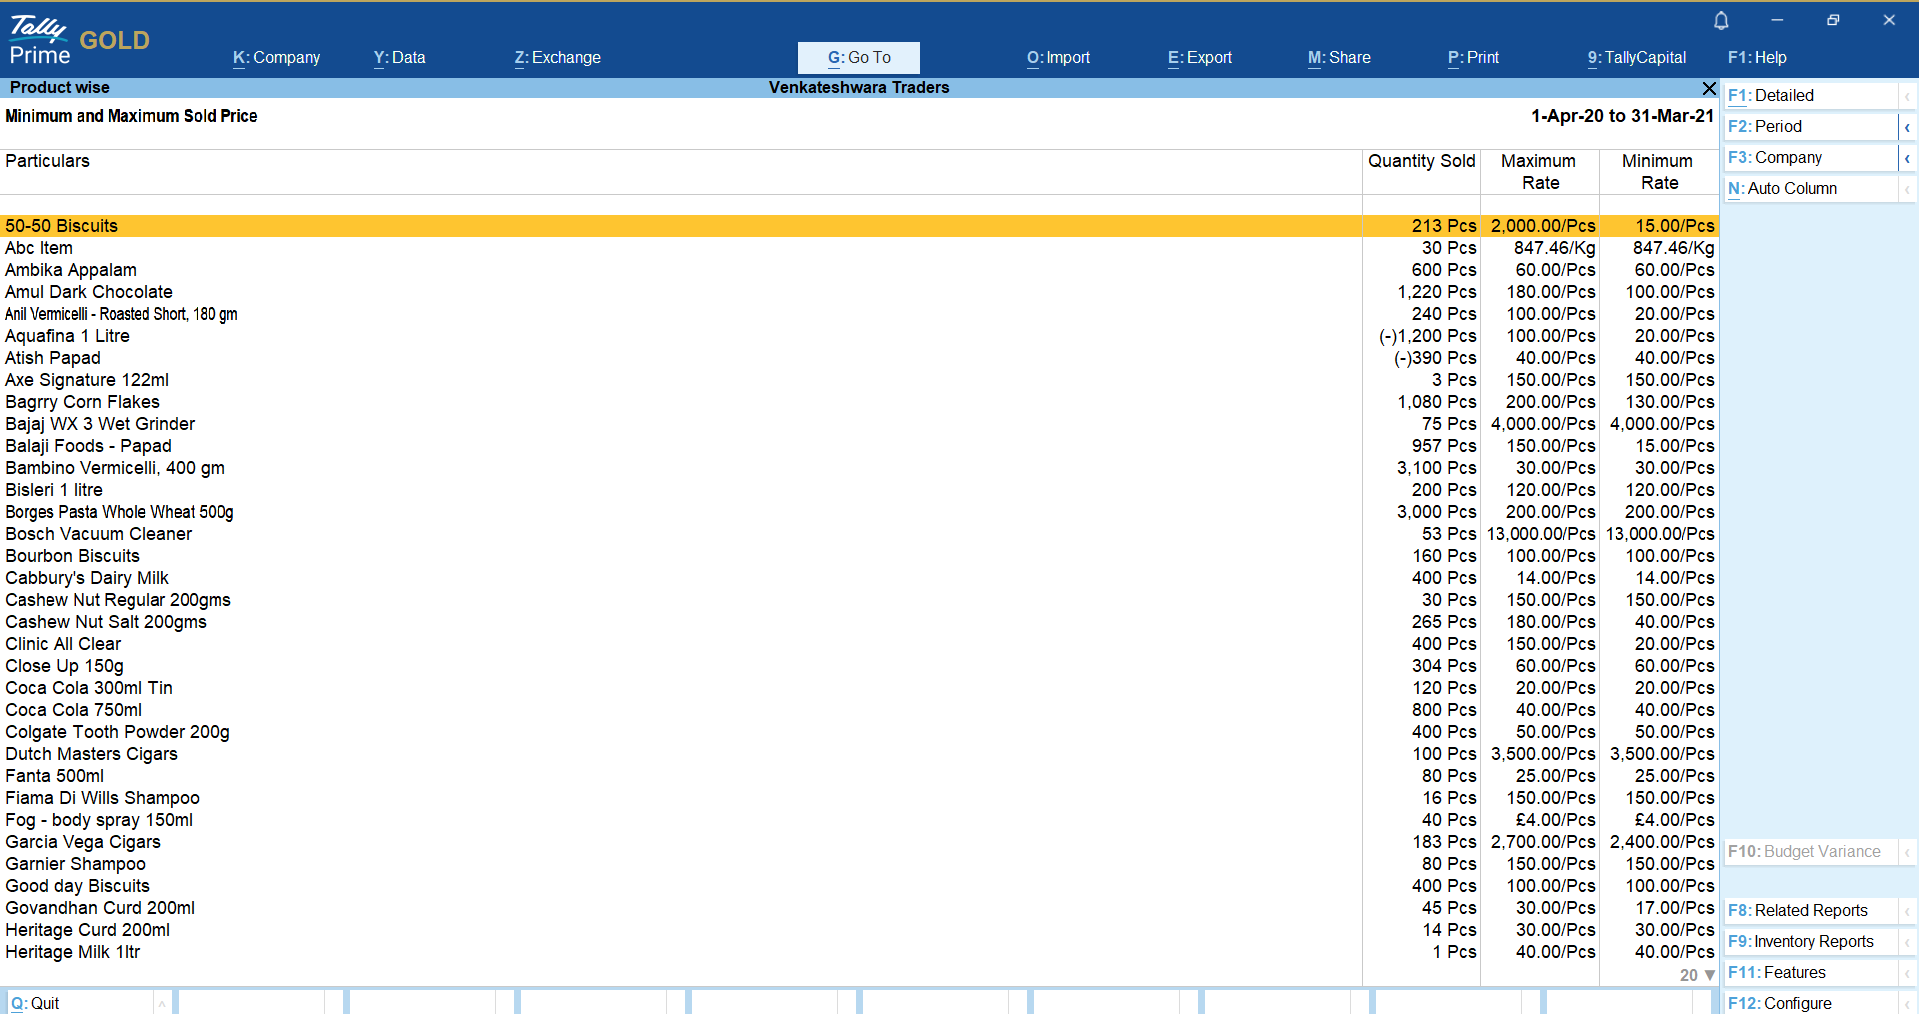Expand the F2 Period side arrow
The height and width of the screenshot is (1014, 1919).
[x=1907, y=127]
